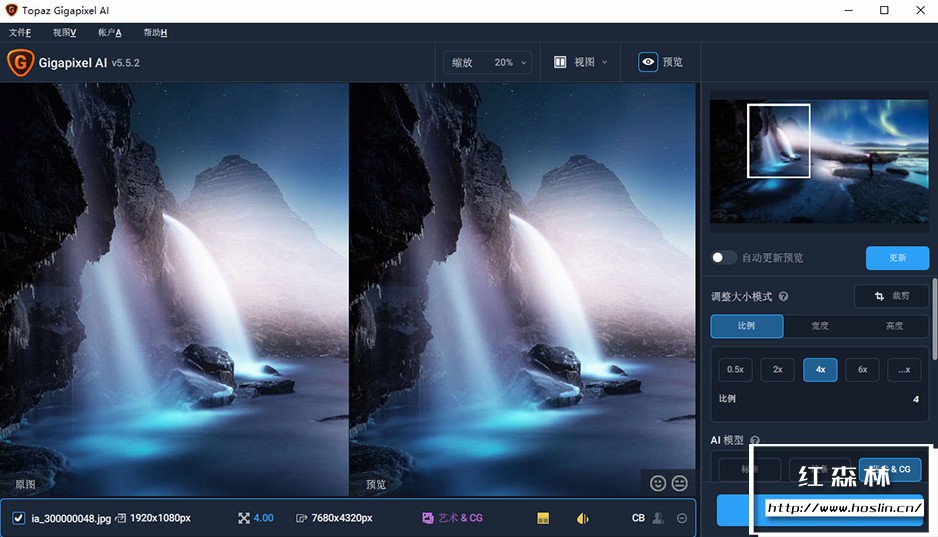Click the right panel vertical scrollbar

[x=934, y=319]
